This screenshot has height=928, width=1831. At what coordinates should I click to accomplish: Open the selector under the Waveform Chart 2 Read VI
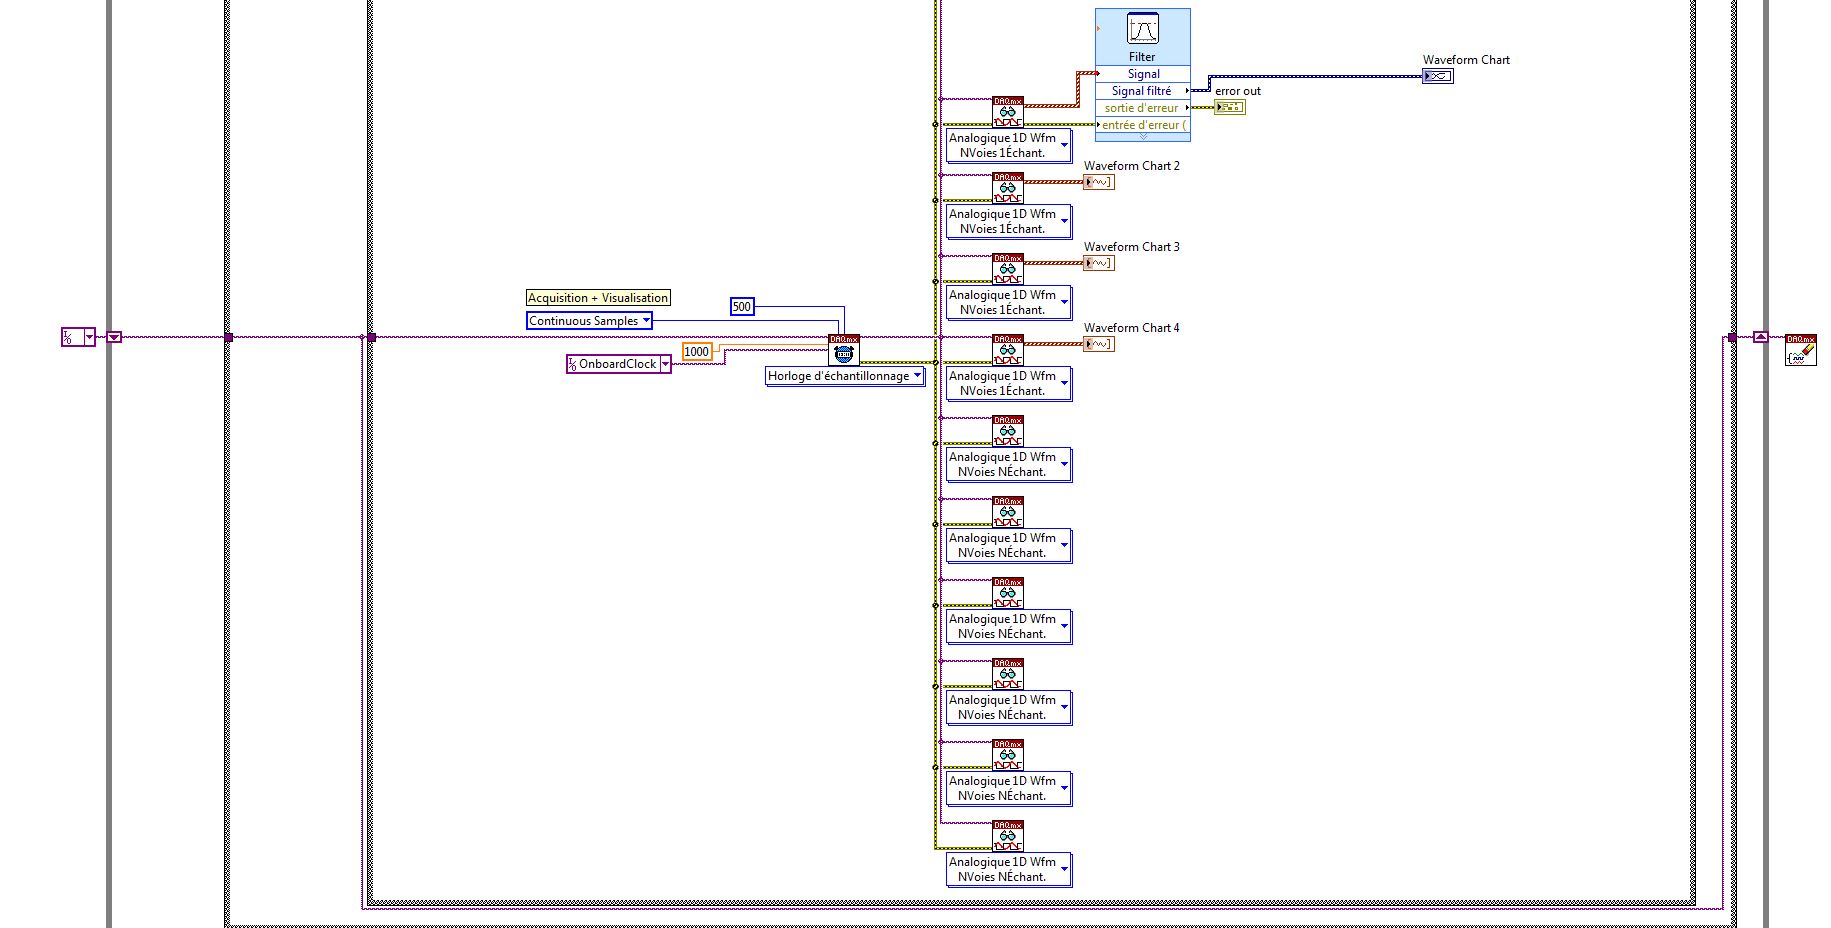[x=1009, y=222]
